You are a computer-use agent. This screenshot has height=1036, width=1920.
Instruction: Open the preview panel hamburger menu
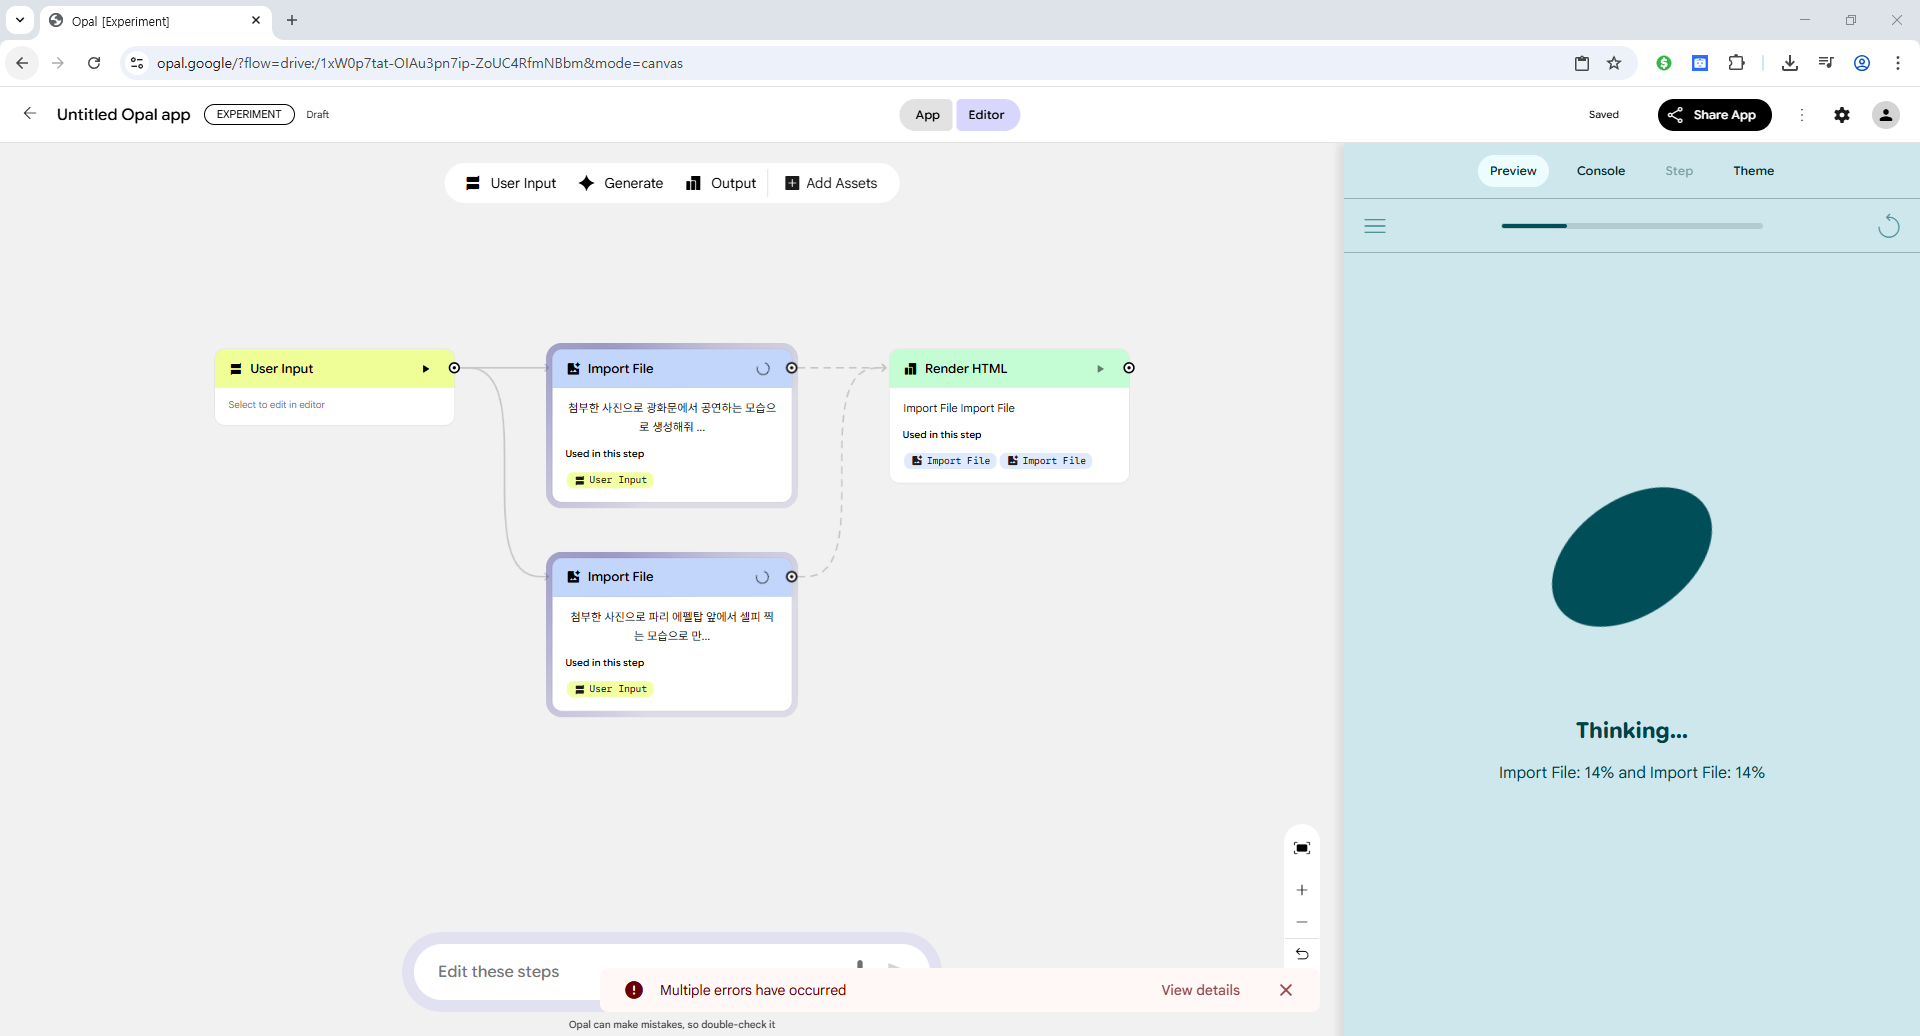pos(1375,226)
